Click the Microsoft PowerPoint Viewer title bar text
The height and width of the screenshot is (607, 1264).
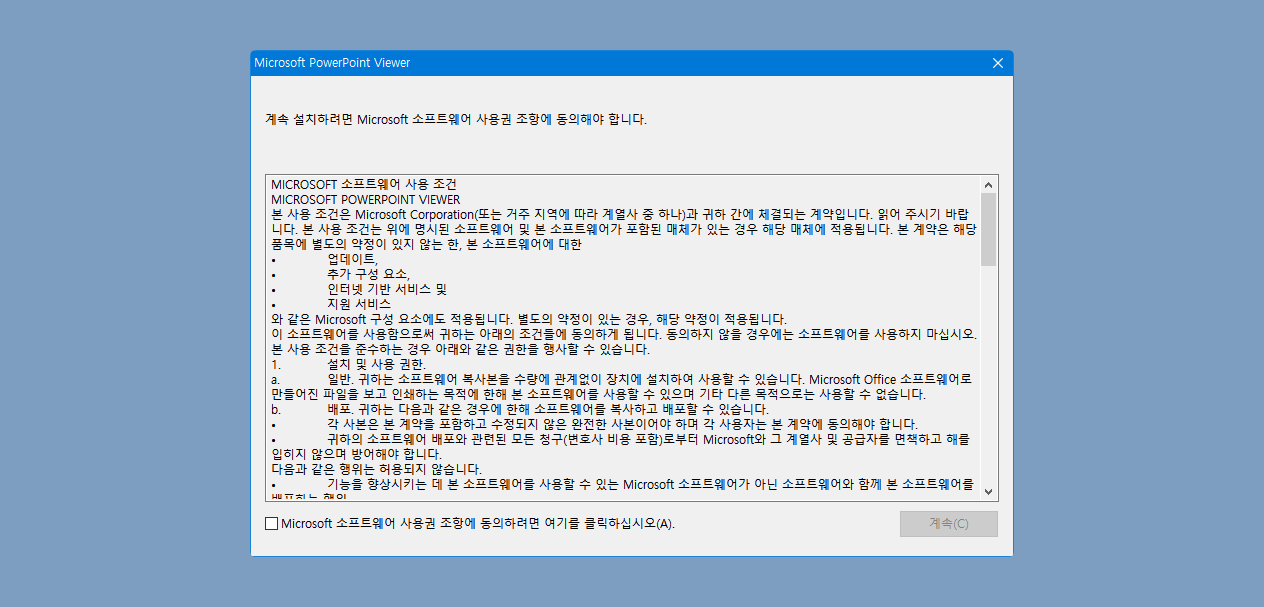(x=332, y=63)
